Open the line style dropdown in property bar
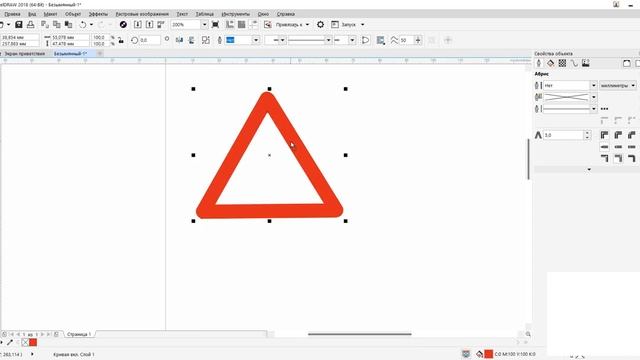The image size is (640, 360). click(x=328, y=40)
